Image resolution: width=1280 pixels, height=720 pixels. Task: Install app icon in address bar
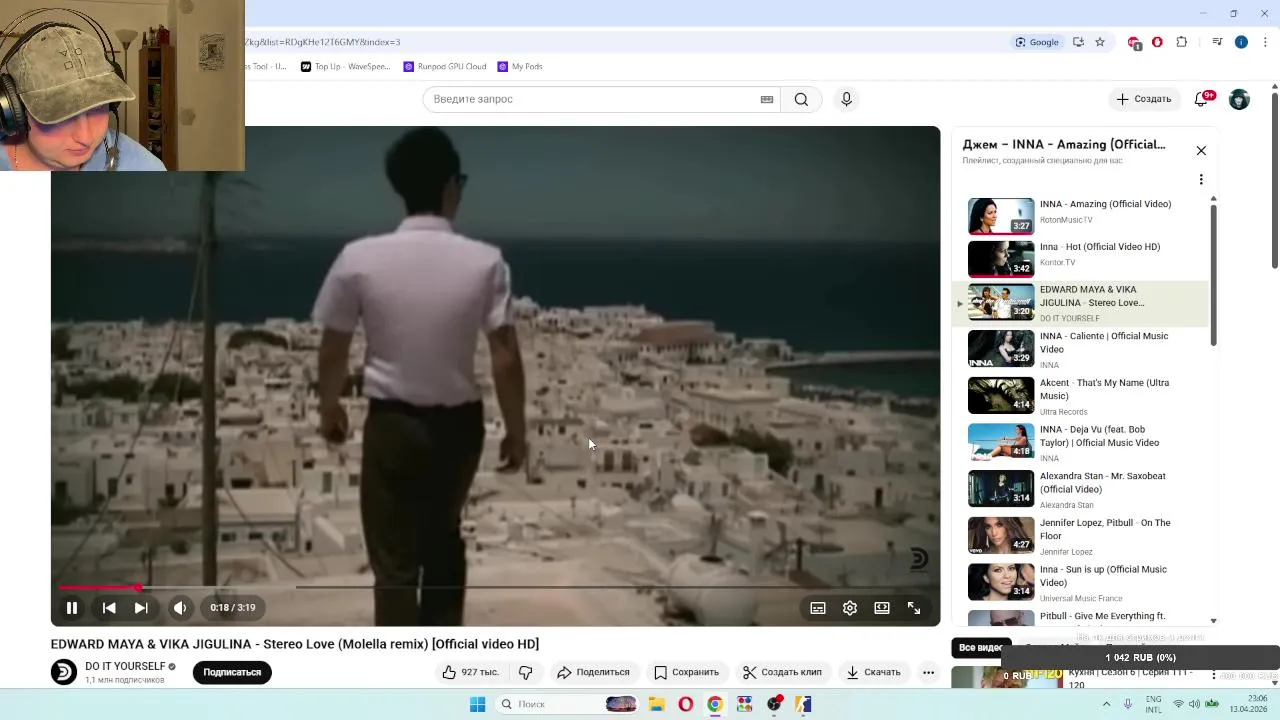[x=1078, y=42]
